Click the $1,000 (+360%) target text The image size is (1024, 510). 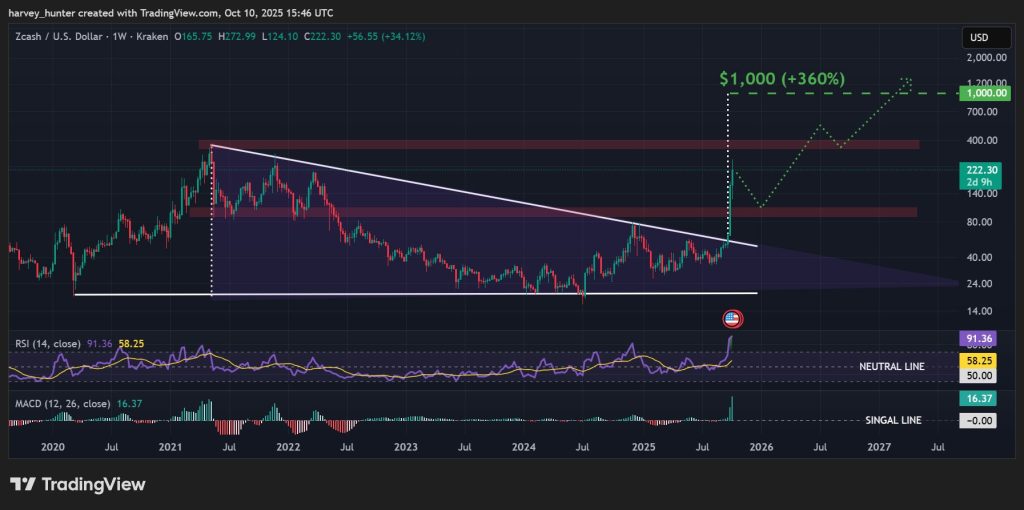pos(782,77)
